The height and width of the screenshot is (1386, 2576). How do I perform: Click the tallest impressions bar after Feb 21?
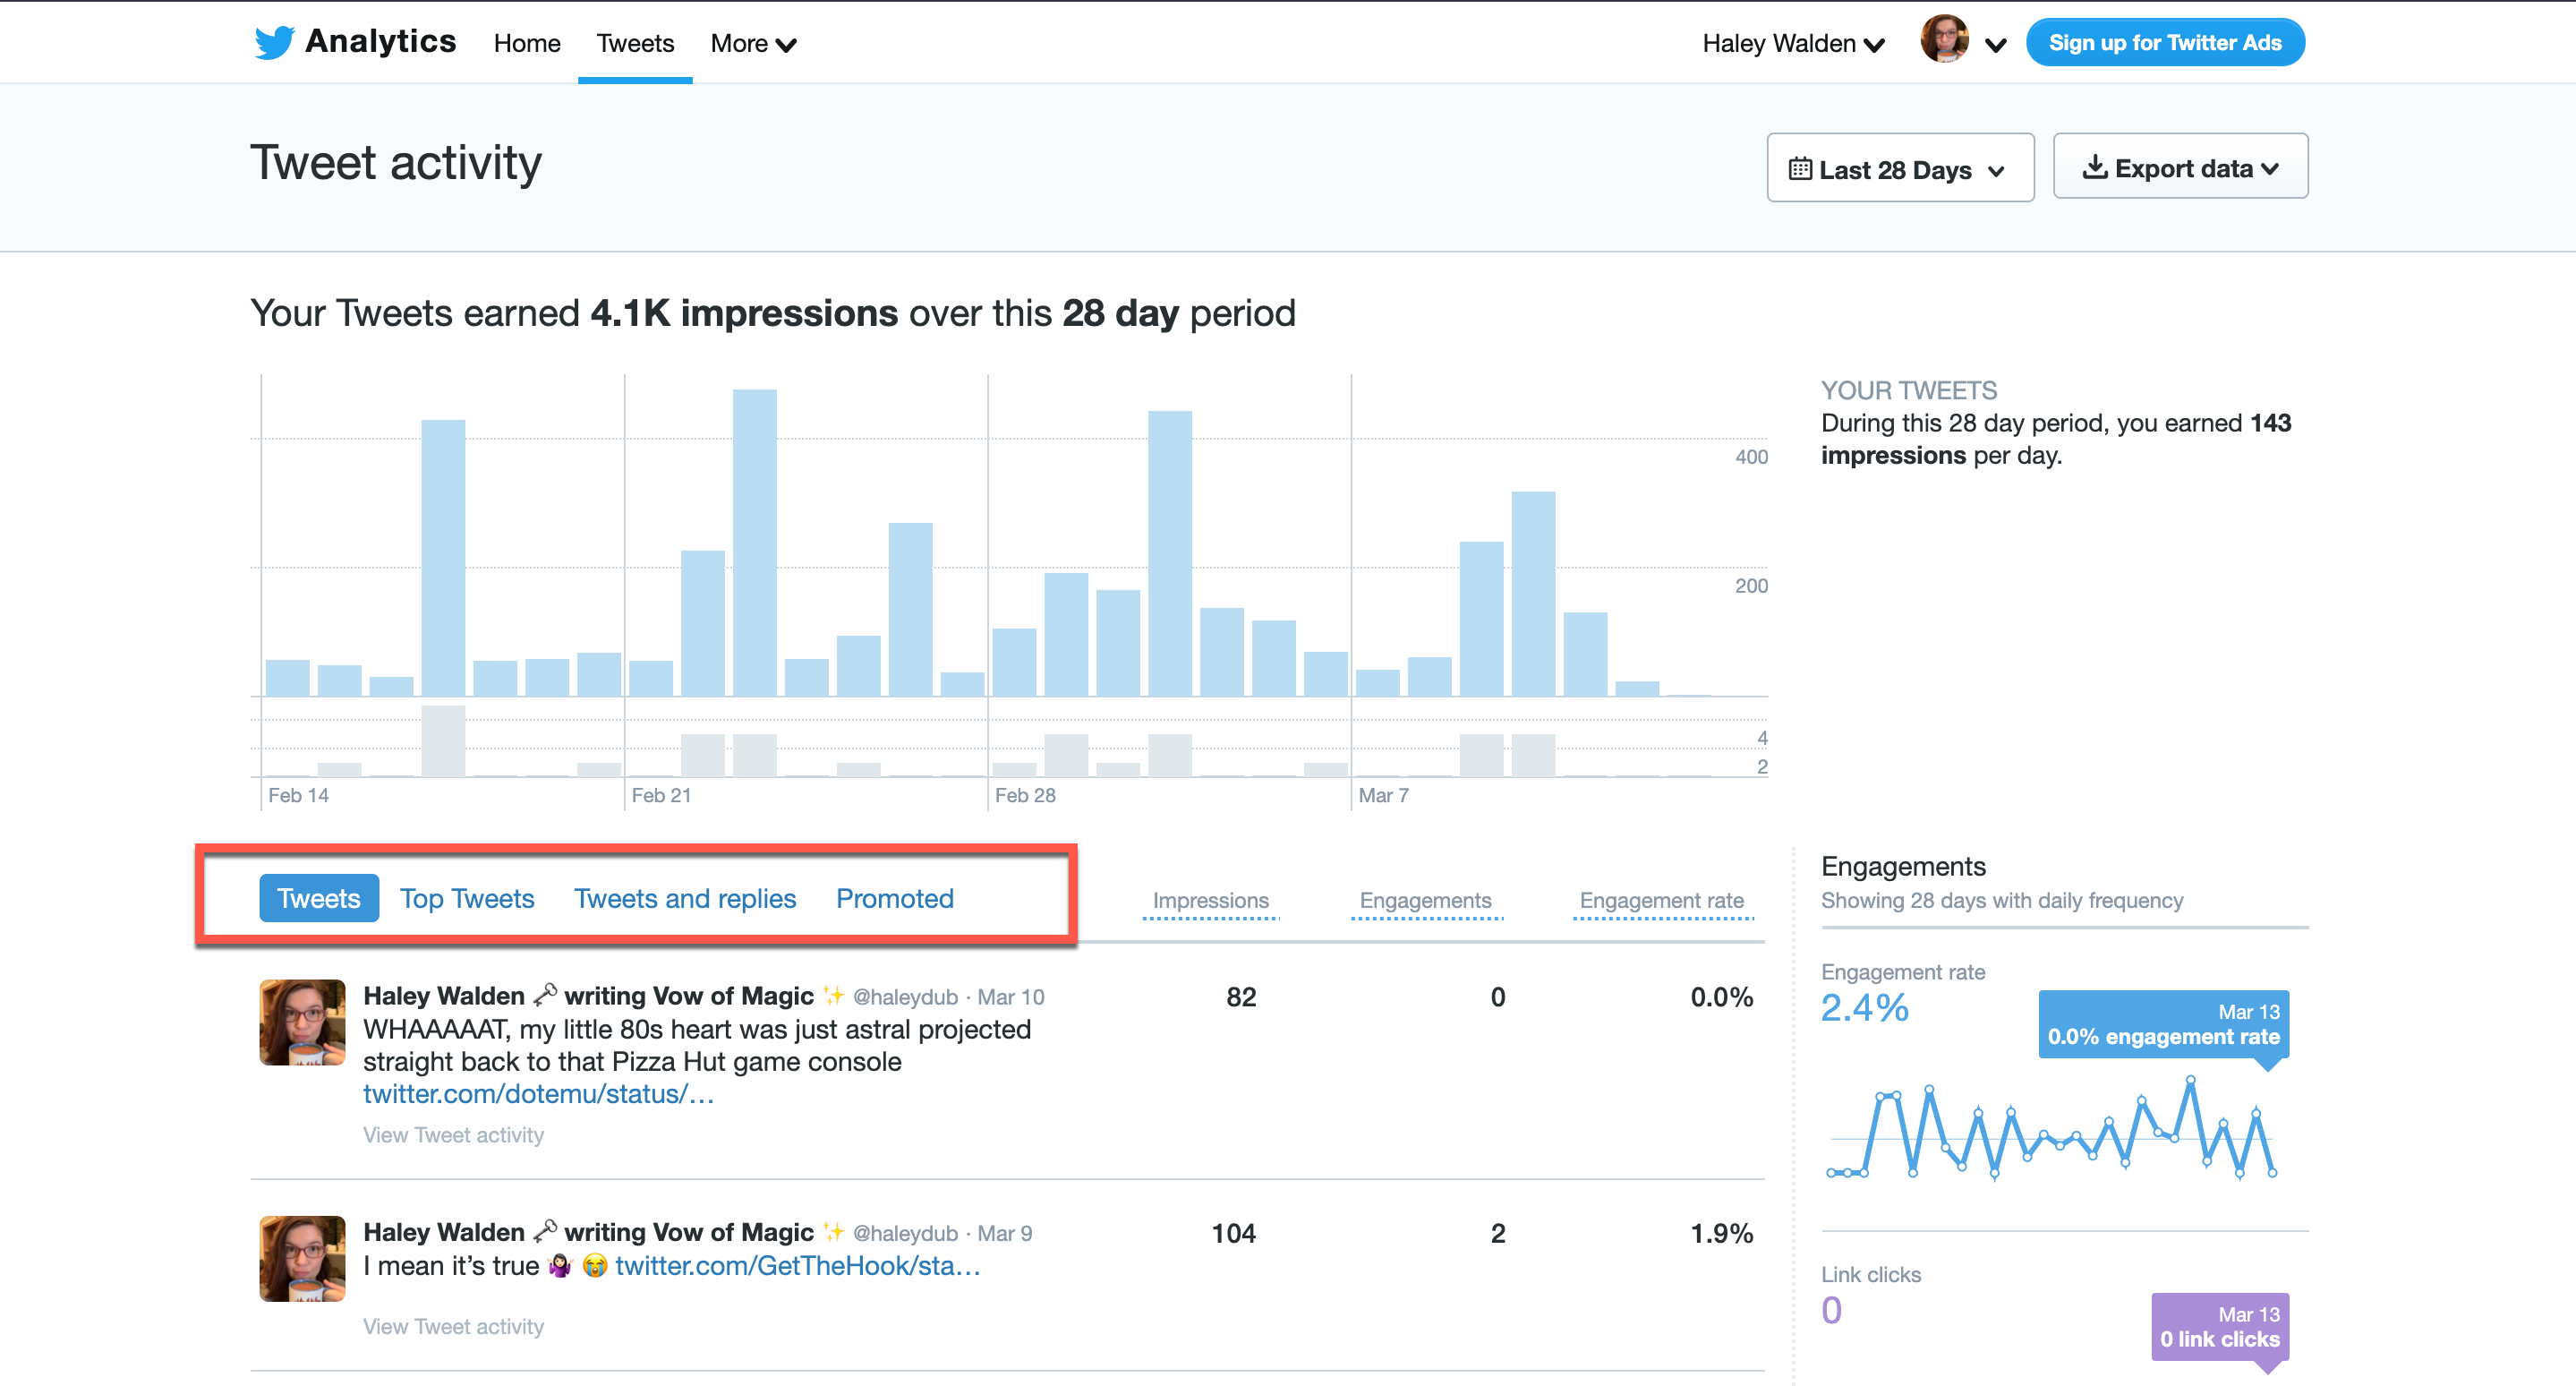point(754,543)
